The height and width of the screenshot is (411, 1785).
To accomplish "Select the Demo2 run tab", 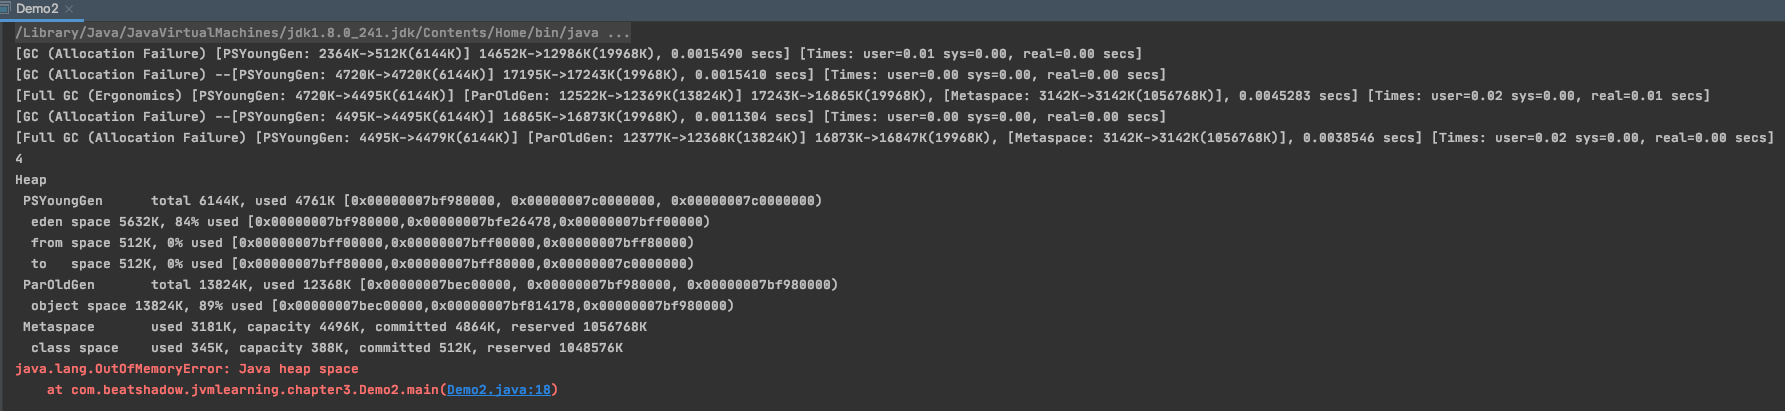I will (37, 8).
